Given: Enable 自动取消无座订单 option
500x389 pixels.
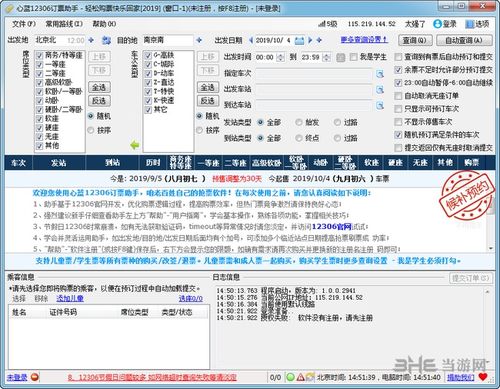Looking at the screenshot, I should point(398,96).
